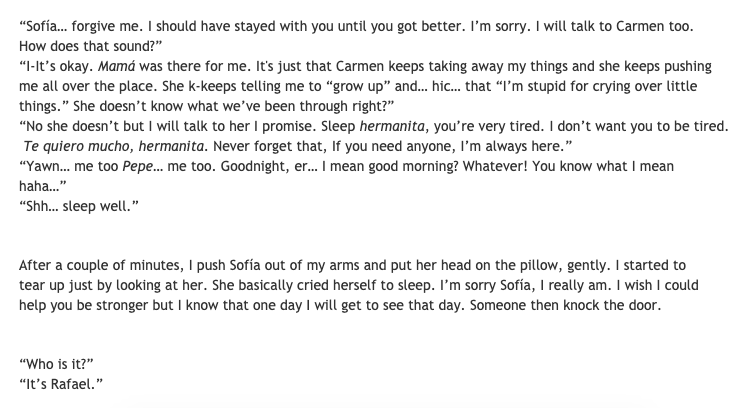Click the italic name "Pepe"

point(138,166)
